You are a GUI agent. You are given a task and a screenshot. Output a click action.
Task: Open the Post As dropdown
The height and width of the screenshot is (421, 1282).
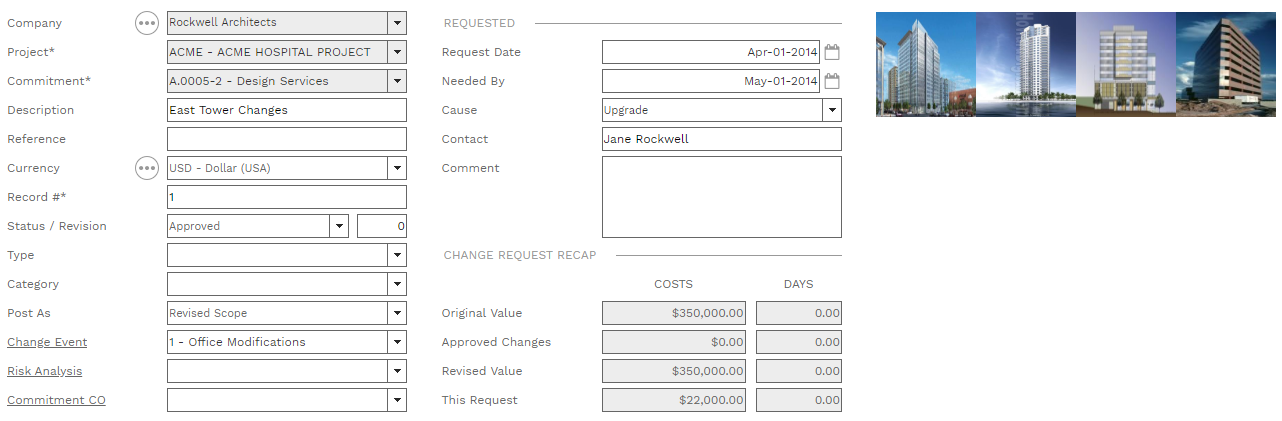pyautogui.click(x=397, y=313)
